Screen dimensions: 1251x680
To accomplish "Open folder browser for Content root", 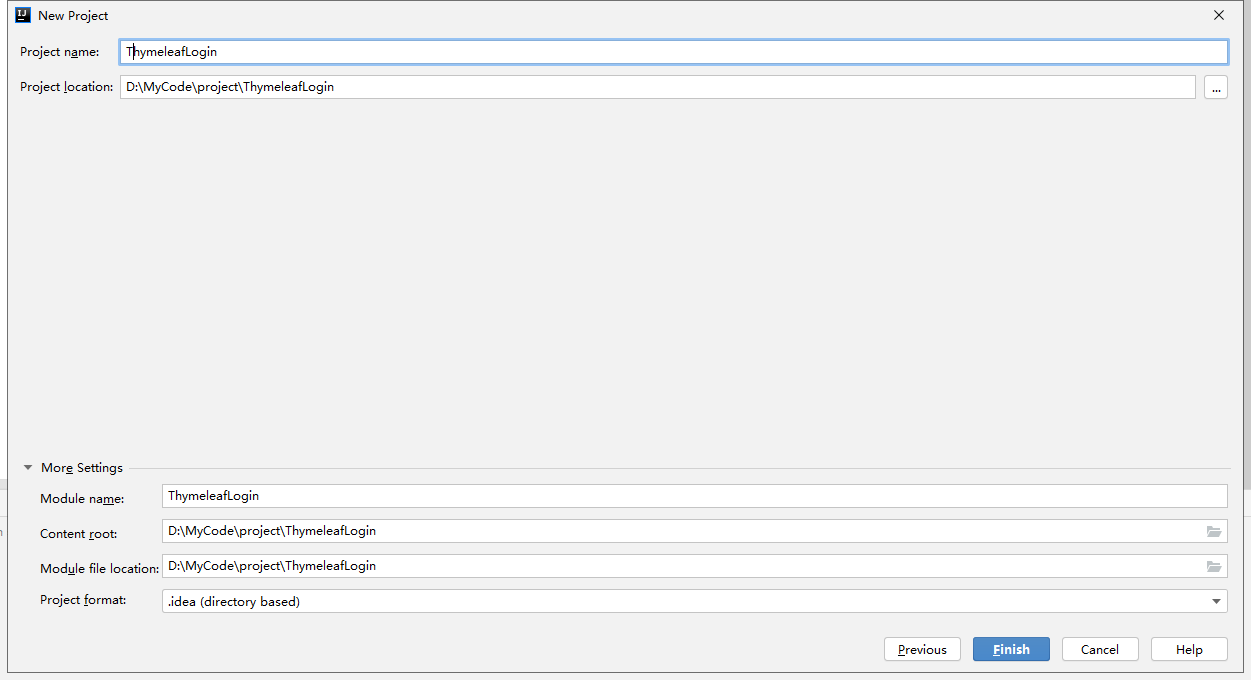I will (1214, 531).
